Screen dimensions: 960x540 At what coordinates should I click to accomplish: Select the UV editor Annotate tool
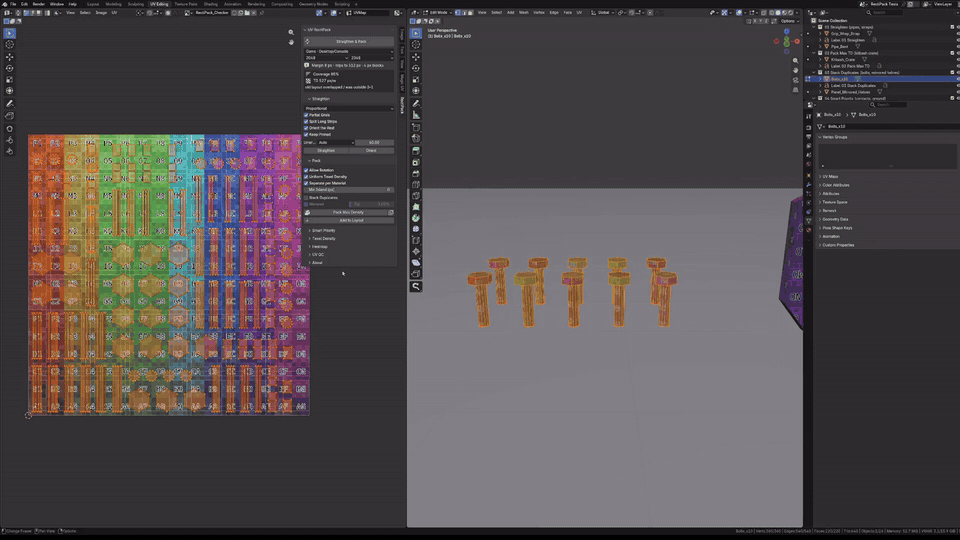click(9, 103)
